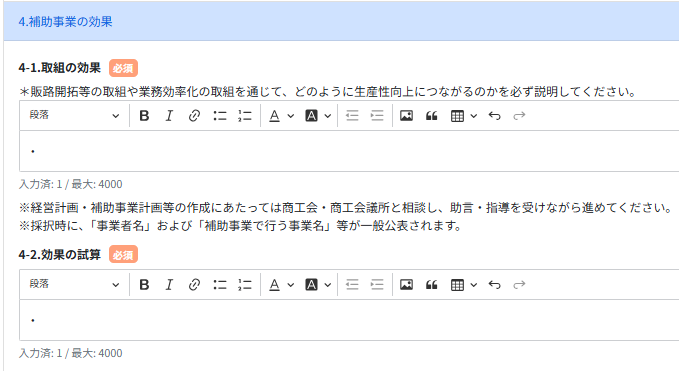Click the 4-1.取組の効果 label
Image resolution: width=679 pixels, height=371 pixels.
(x=60, y=68)
